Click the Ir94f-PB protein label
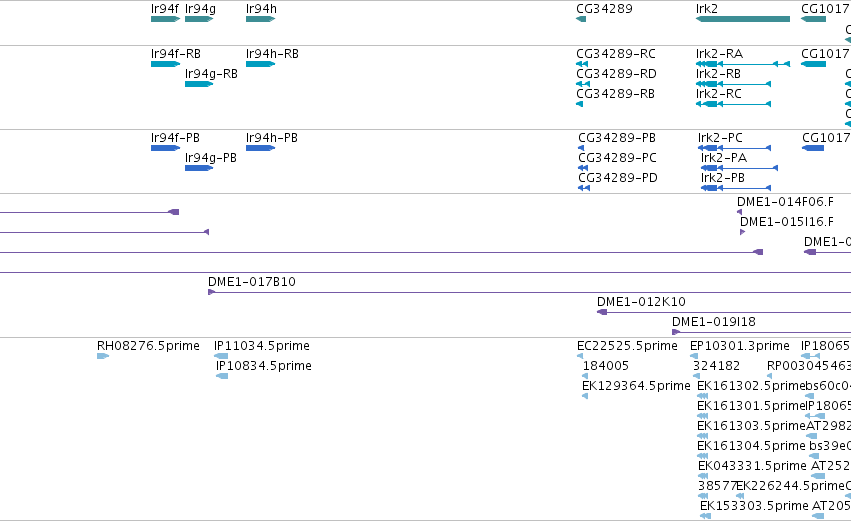This screenshot has width=851, height=521. [x=175, y=138]
